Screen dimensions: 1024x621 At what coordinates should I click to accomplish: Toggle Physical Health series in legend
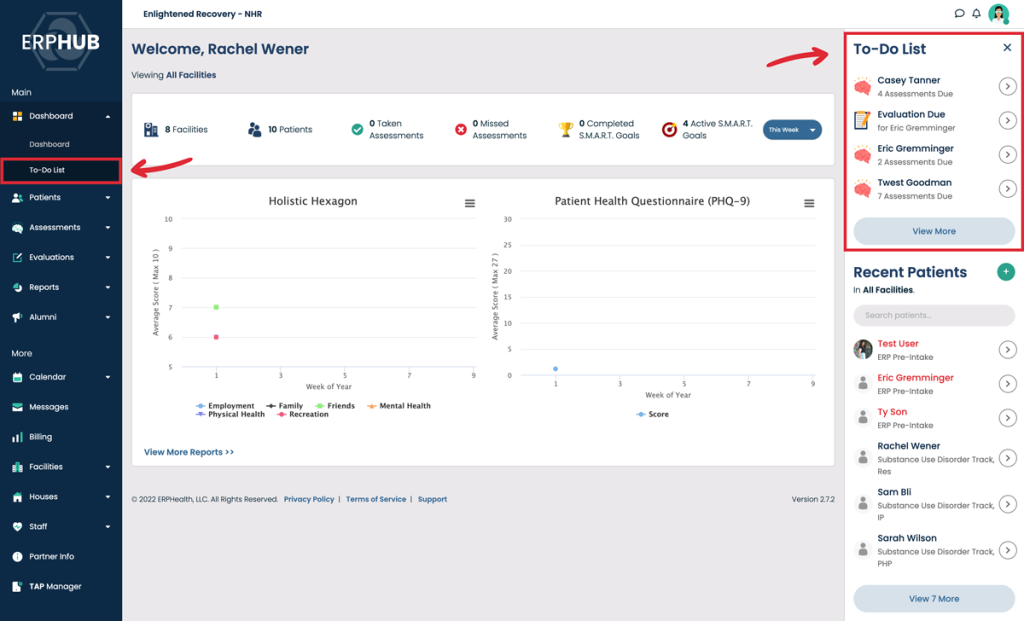click(x=230, y=414)
